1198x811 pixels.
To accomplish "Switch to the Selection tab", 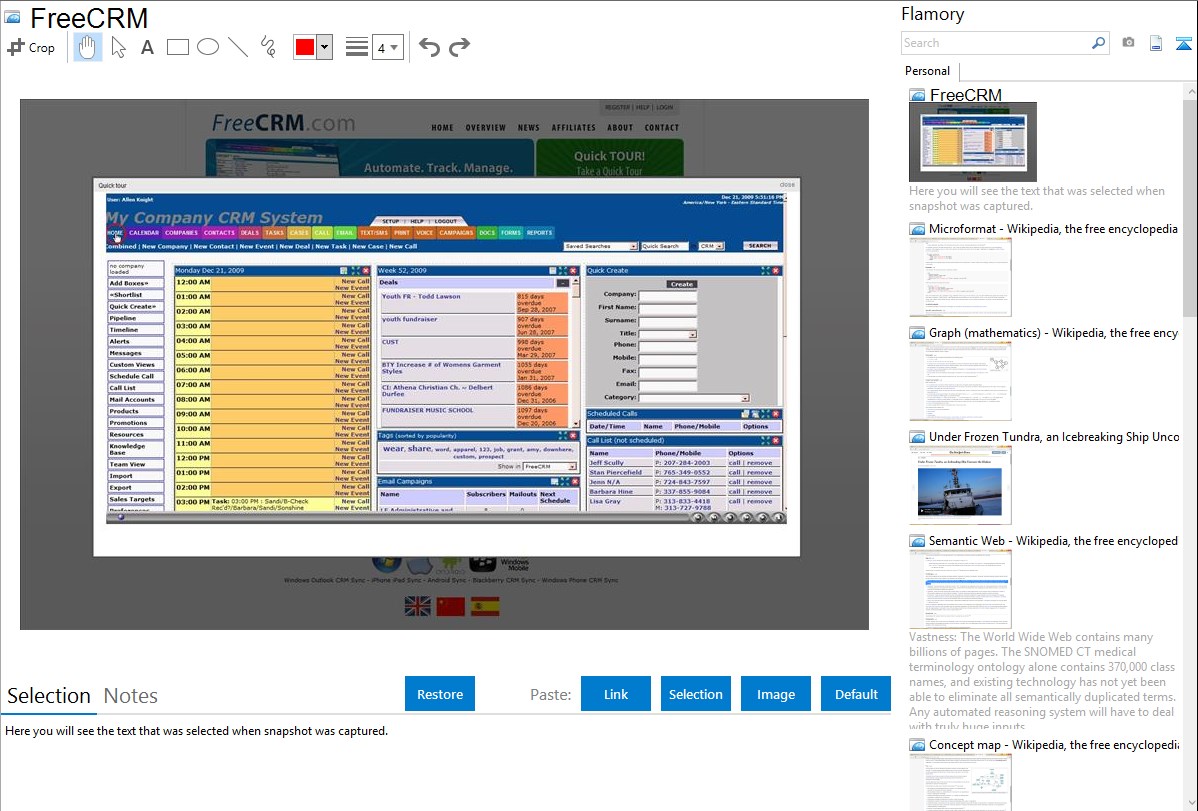I will [49, 696].
